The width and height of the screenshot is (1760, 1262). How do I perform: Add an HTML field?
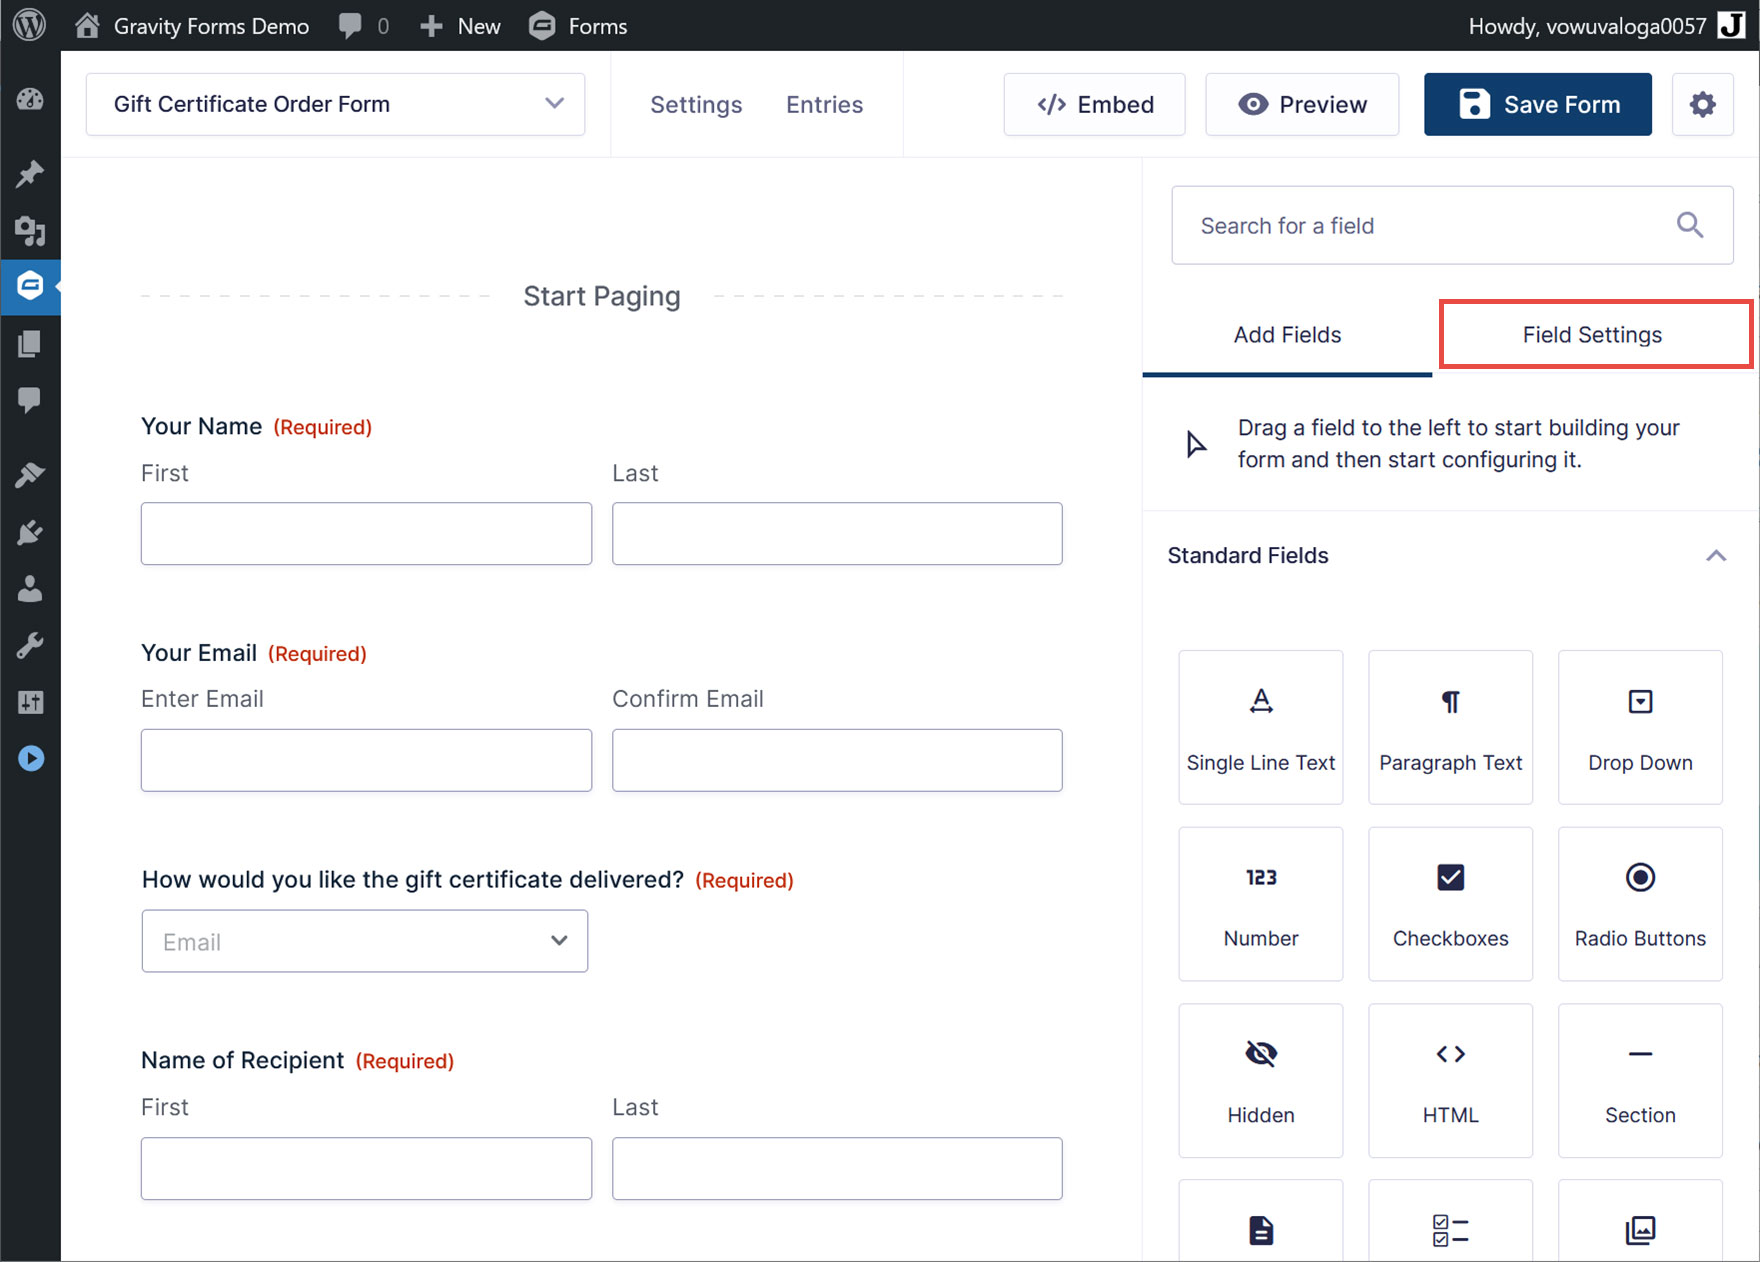coord(1451,1080)
